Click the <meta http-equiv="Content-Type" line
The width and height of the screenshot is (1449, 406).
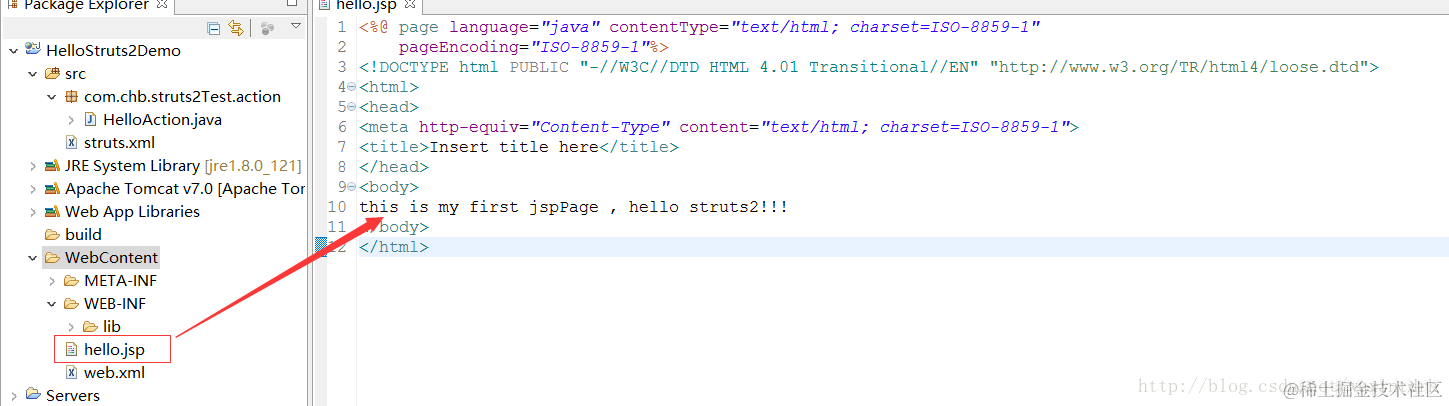(719, 127)
